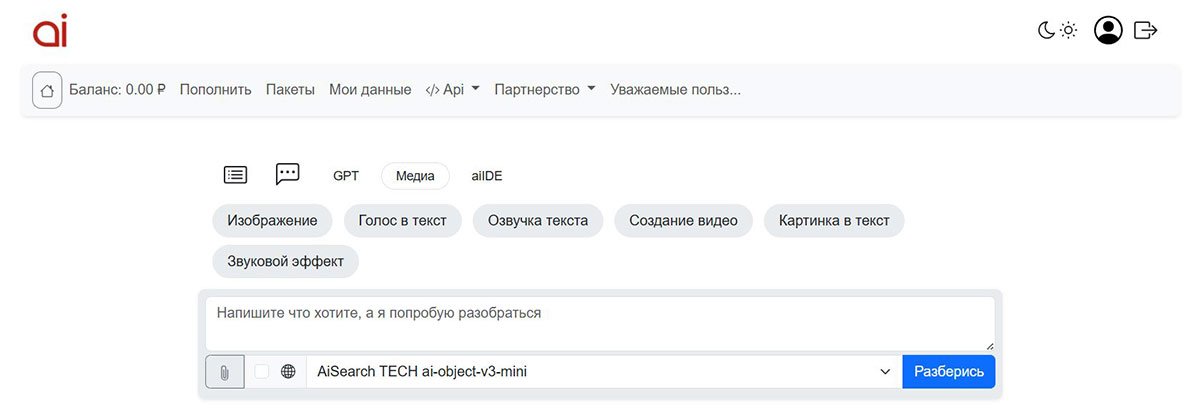The height and width of the screenshot is (410, 1200).
Task: Open the Пополнить link
Action: click(216, 90)
